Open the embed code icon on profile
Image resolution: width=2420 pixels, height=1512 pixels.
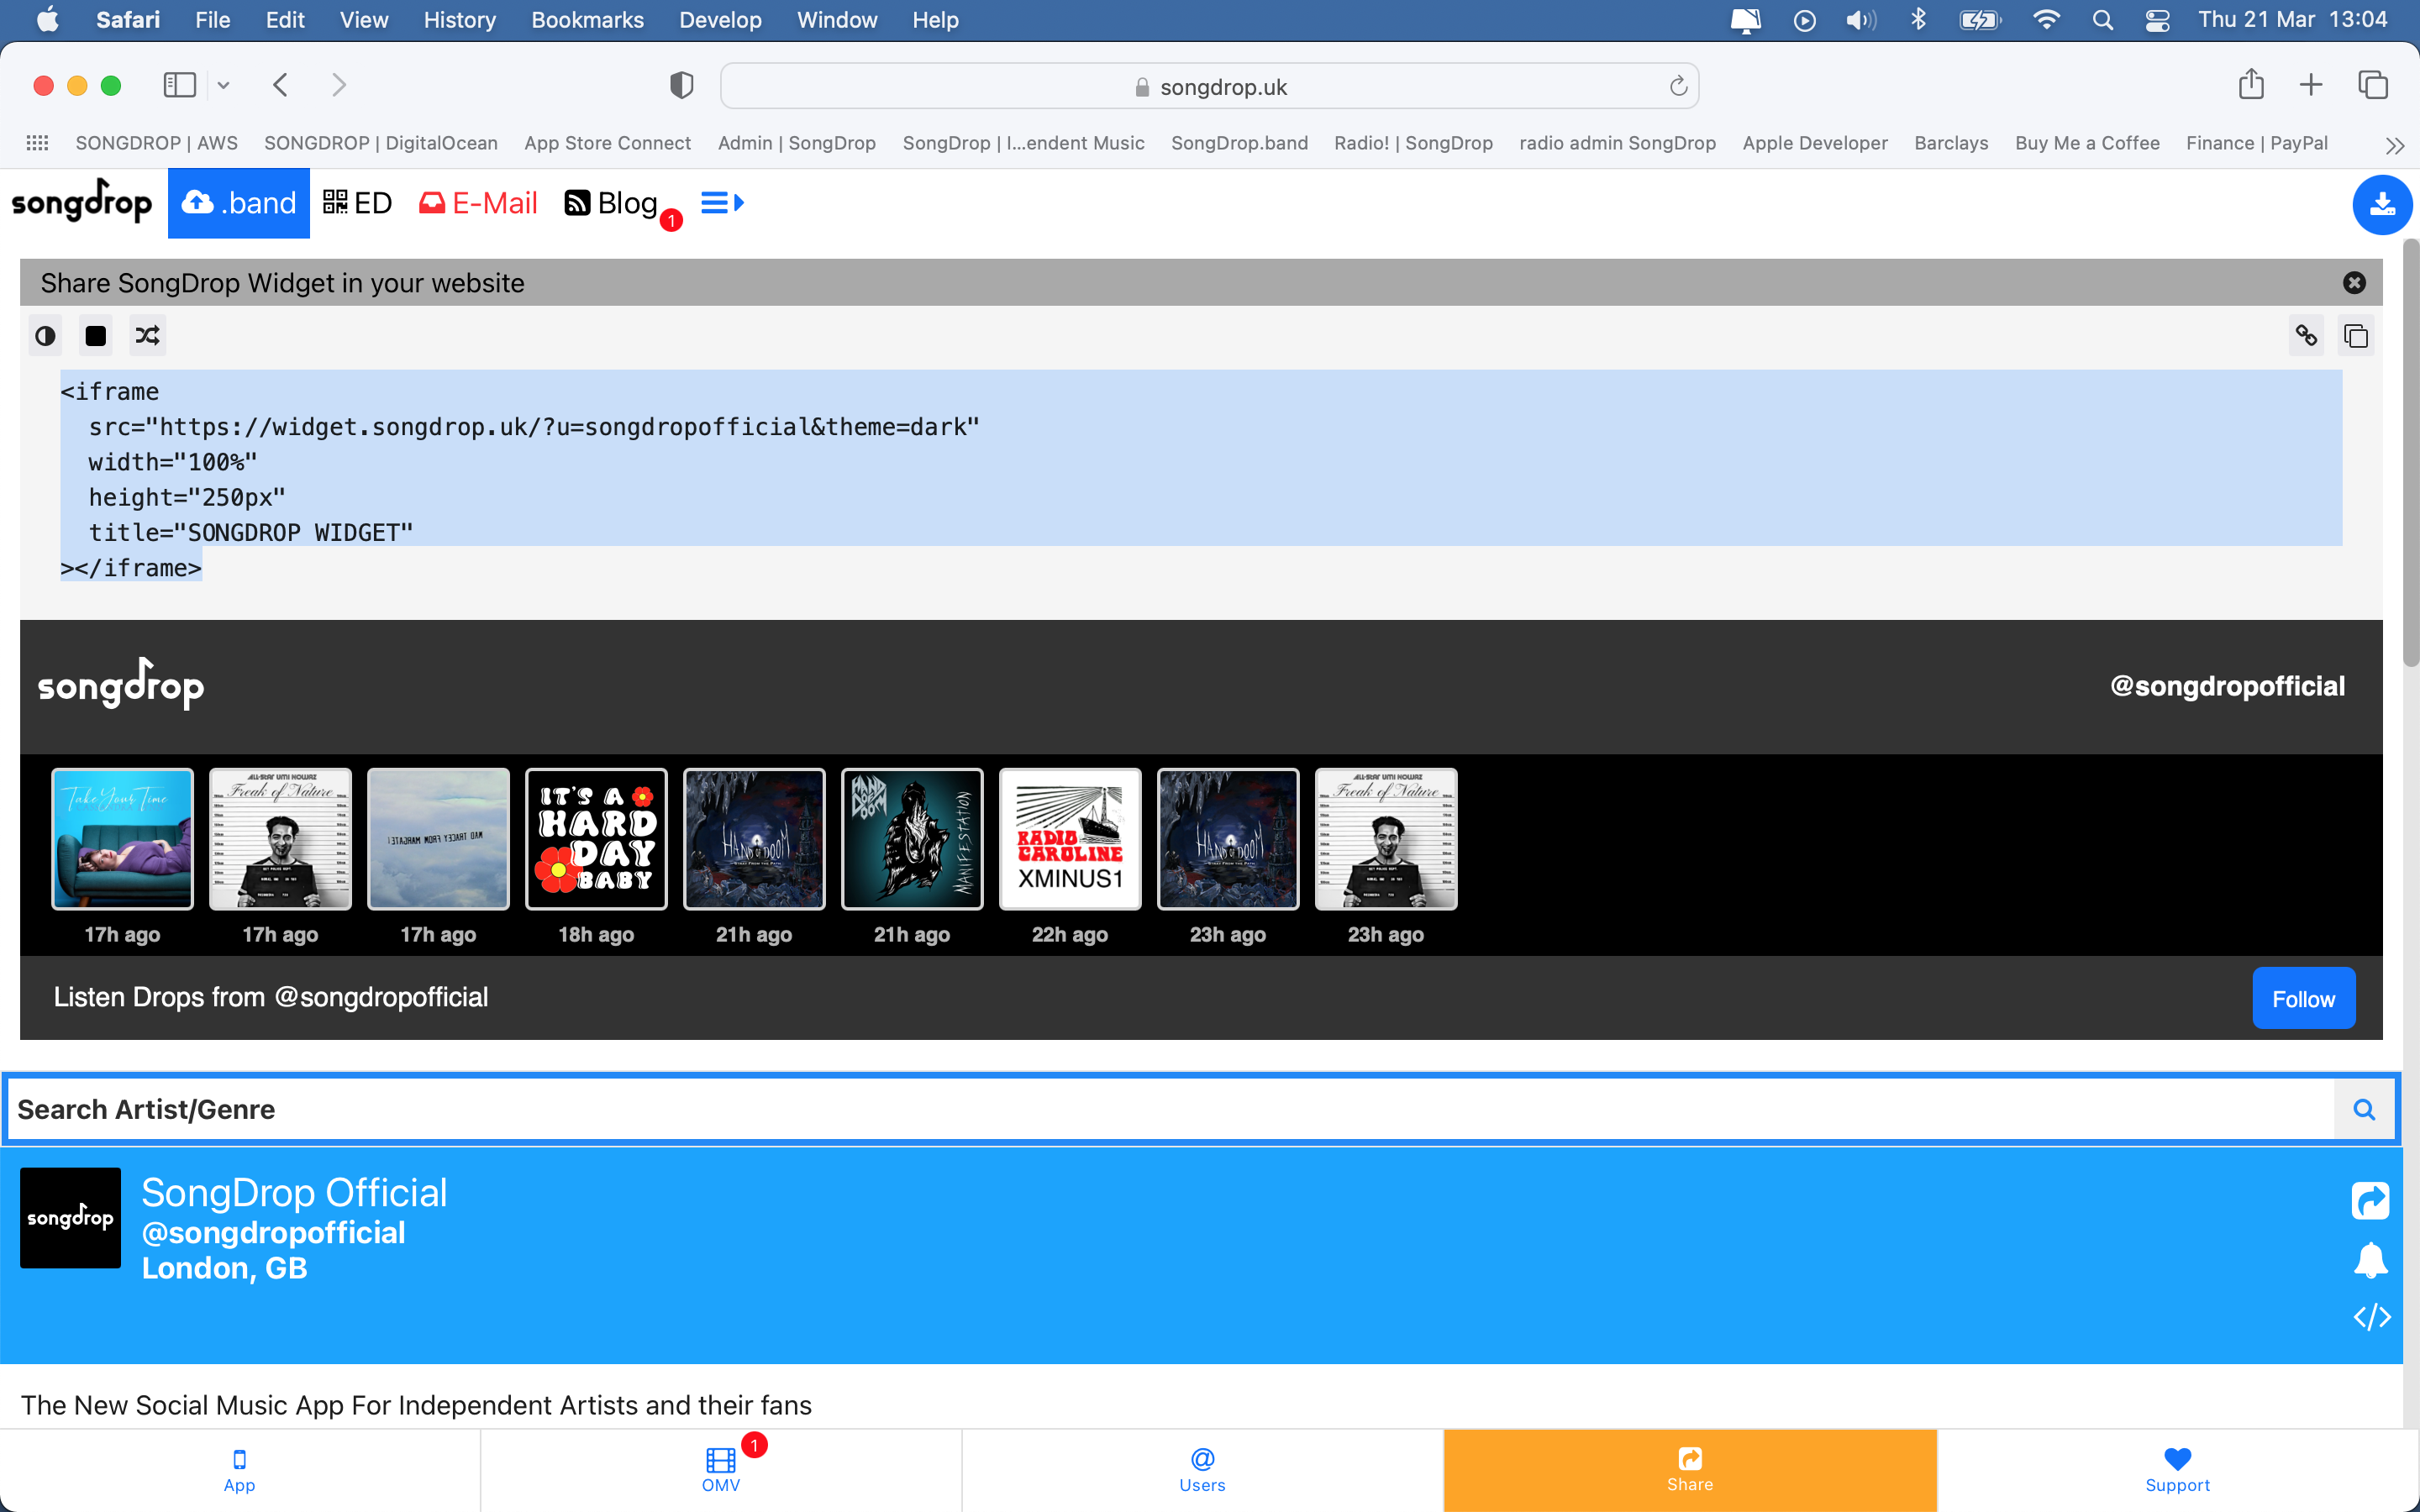click(x=2371, y=1317)
